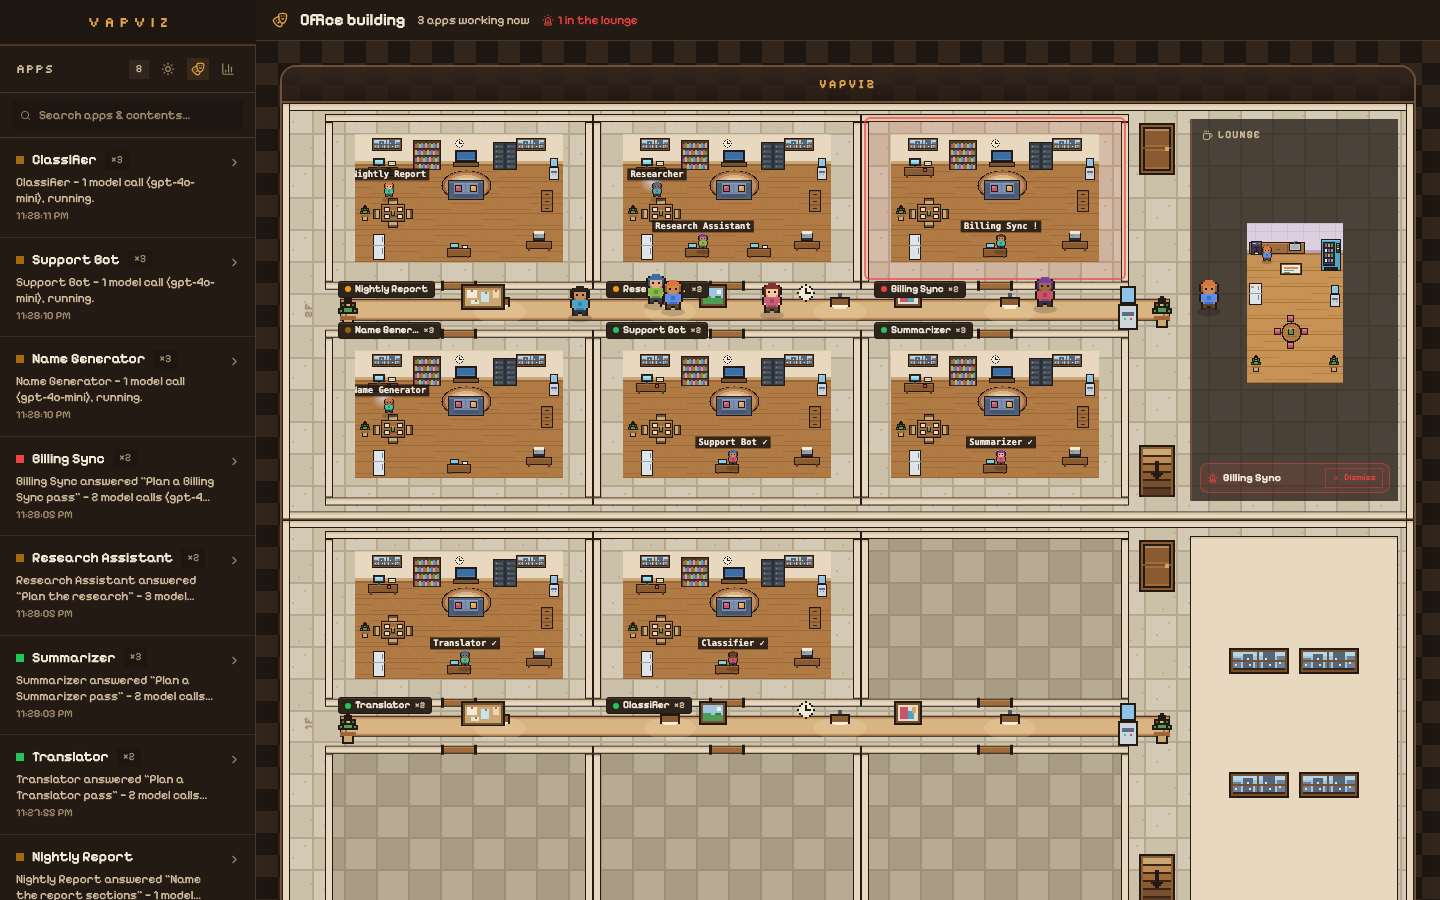
Task: Expand the Summarizer row chevron
Action: click(235, 660)
